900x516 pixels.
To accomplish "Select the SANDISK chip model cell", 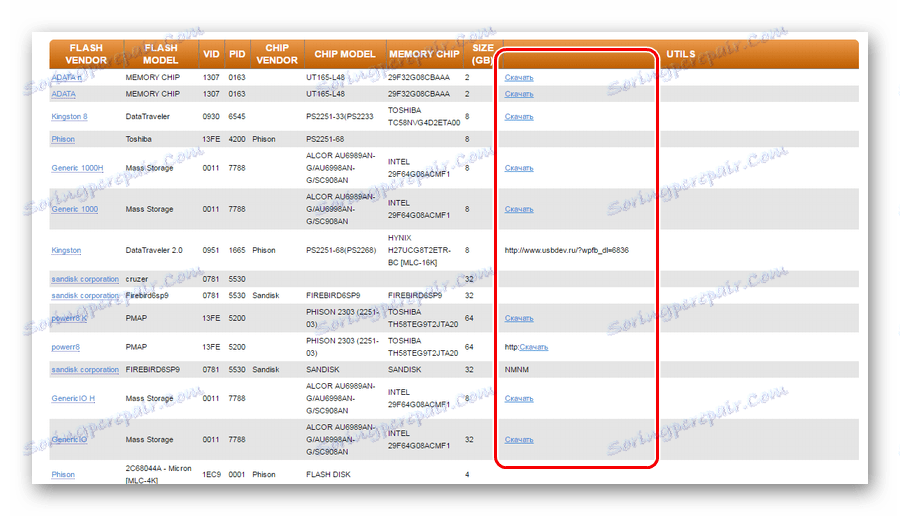I will (323, 370).
